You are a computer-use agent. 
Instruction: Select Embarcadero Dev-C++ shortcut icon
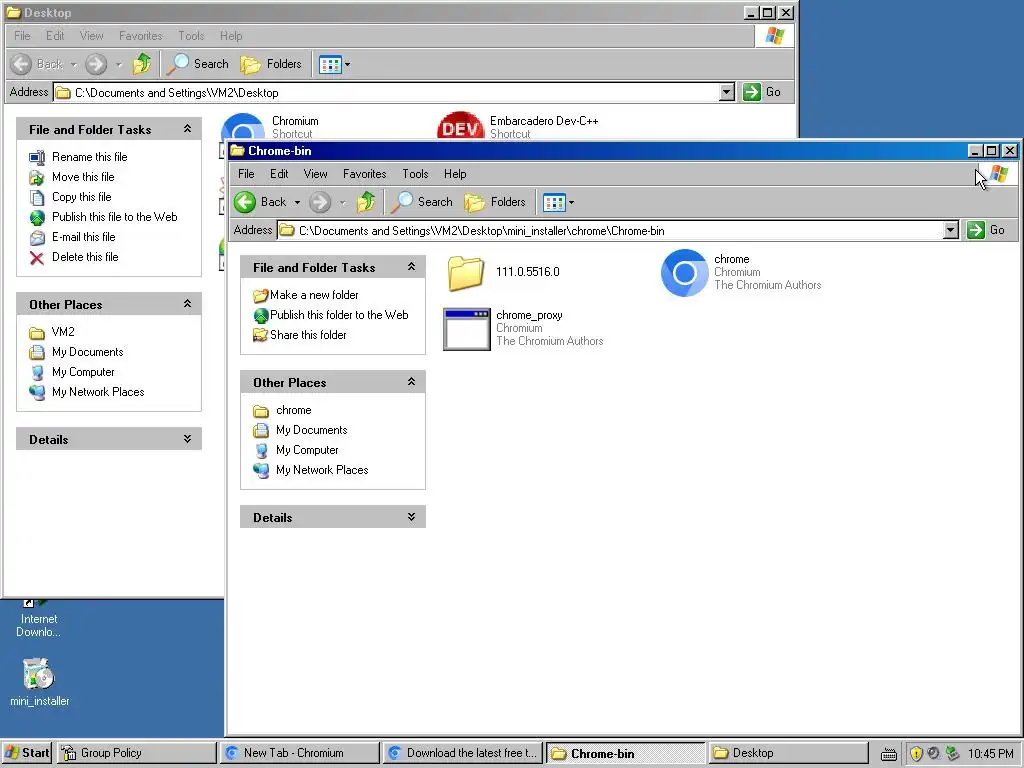point(461,127)
